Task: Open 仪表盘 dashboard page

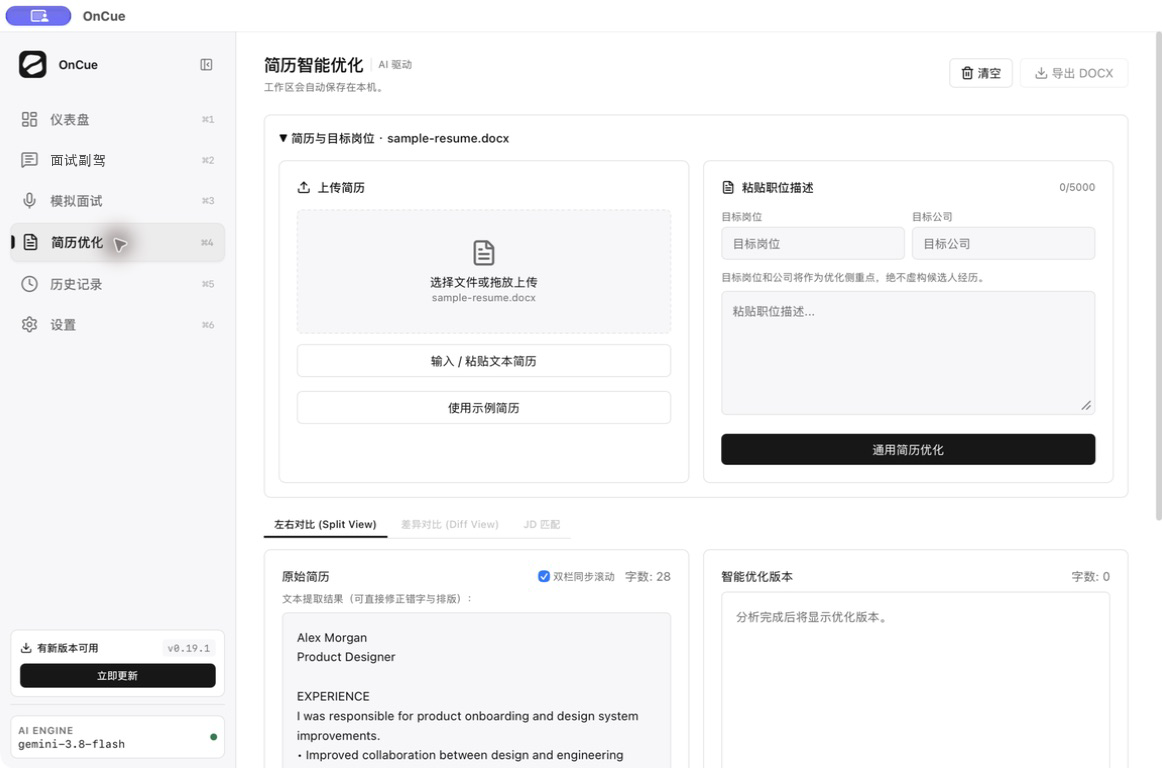Action: [x=118, y=119]
